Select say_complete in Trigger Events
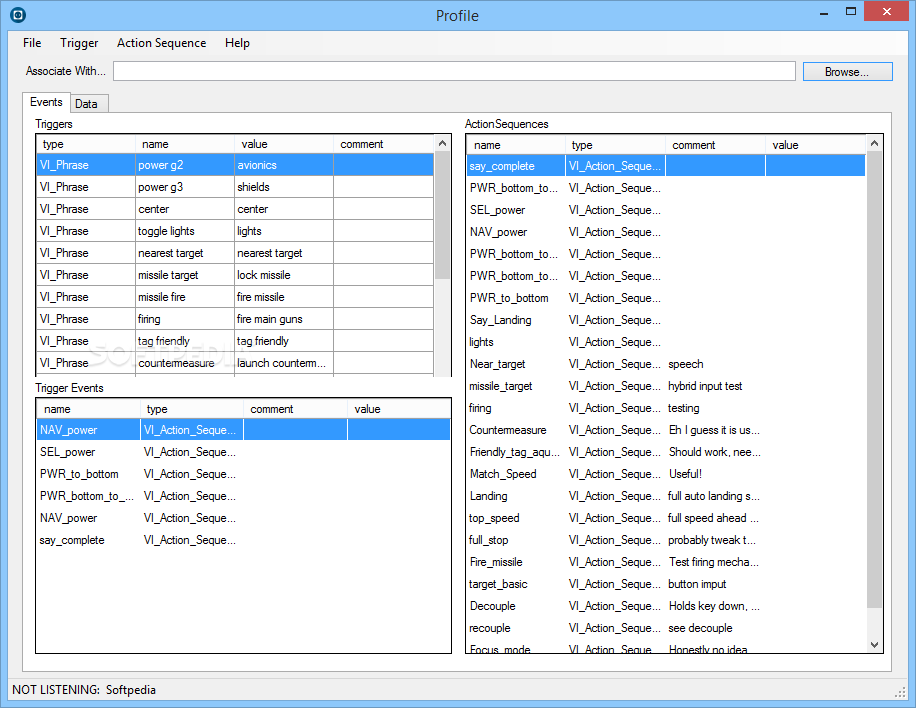This screenshot has width=916, height=708. click(x=244, y=540)
